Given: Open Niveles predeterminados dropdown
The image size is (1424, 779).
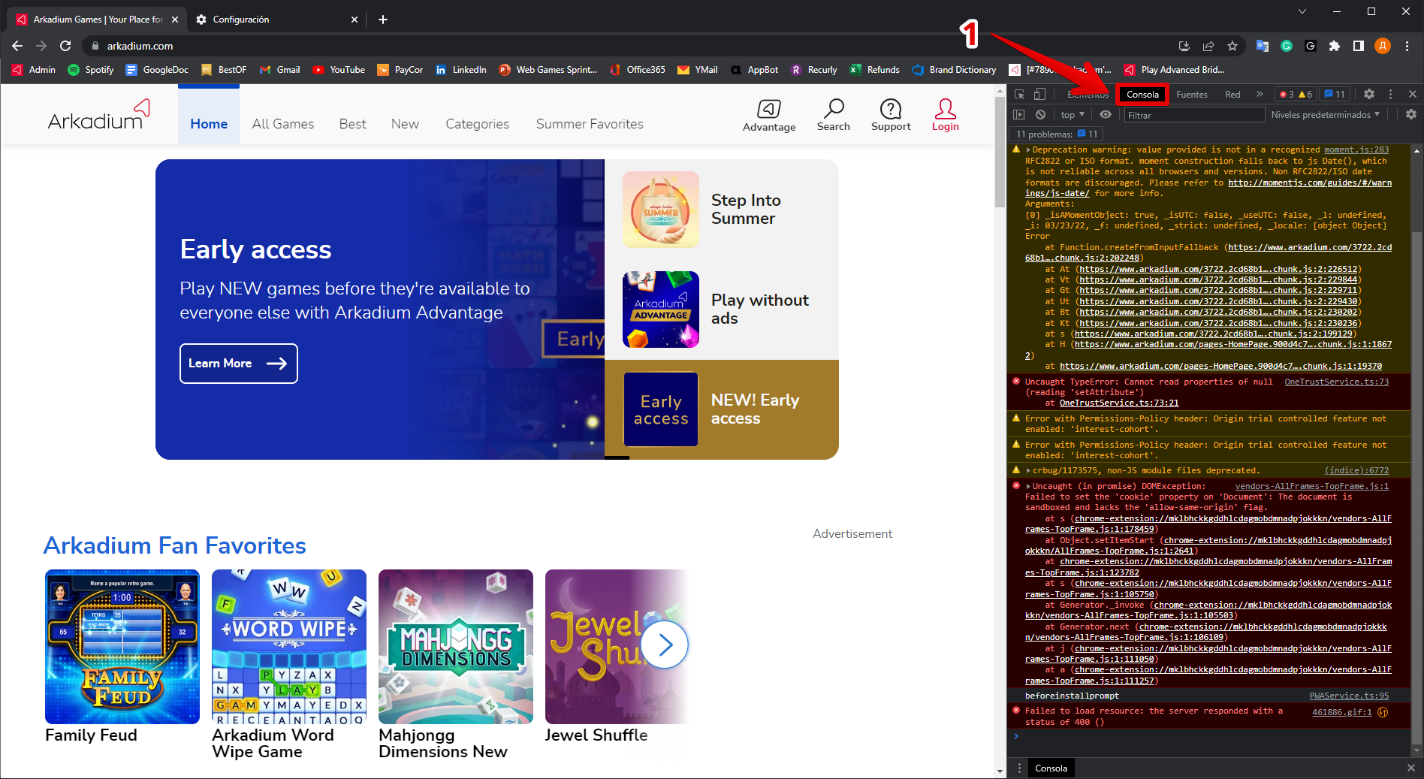Looking at the screenshot, I should click(x=1325, y=115).
